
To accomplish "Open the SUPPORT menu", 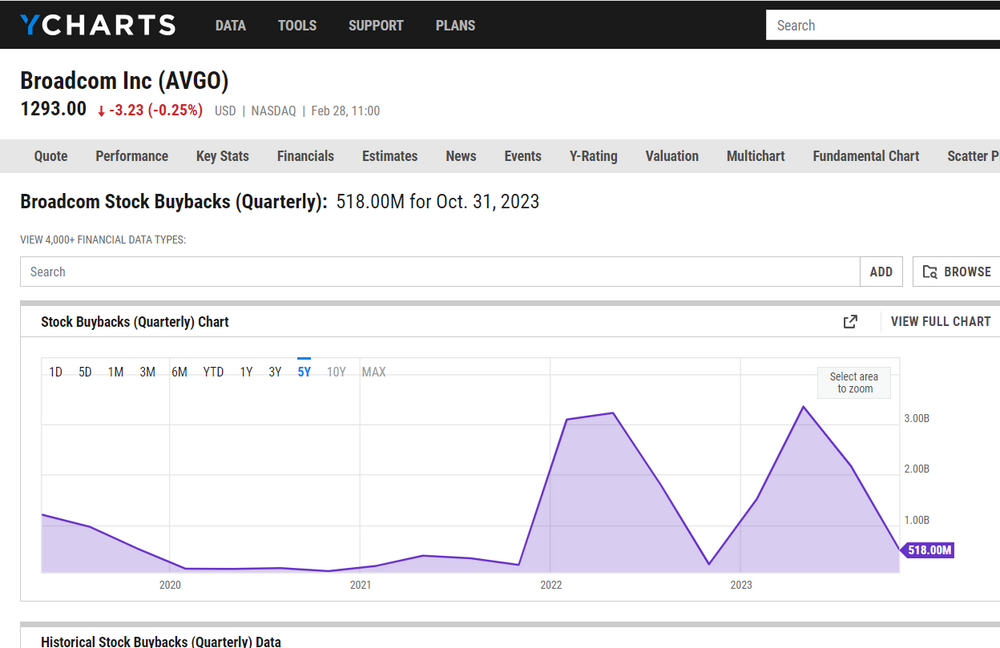I will [x=376, y=25].
